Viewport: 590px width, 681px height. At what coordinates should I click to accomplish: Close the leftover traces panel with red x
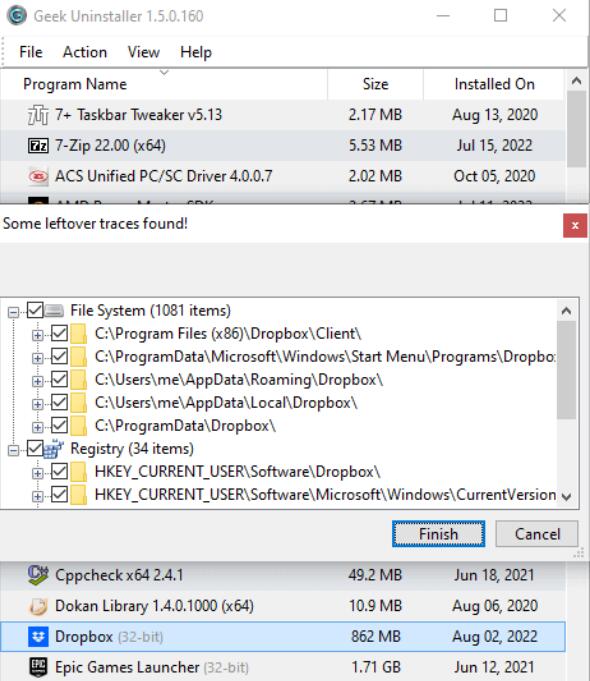tap(575, 225)
